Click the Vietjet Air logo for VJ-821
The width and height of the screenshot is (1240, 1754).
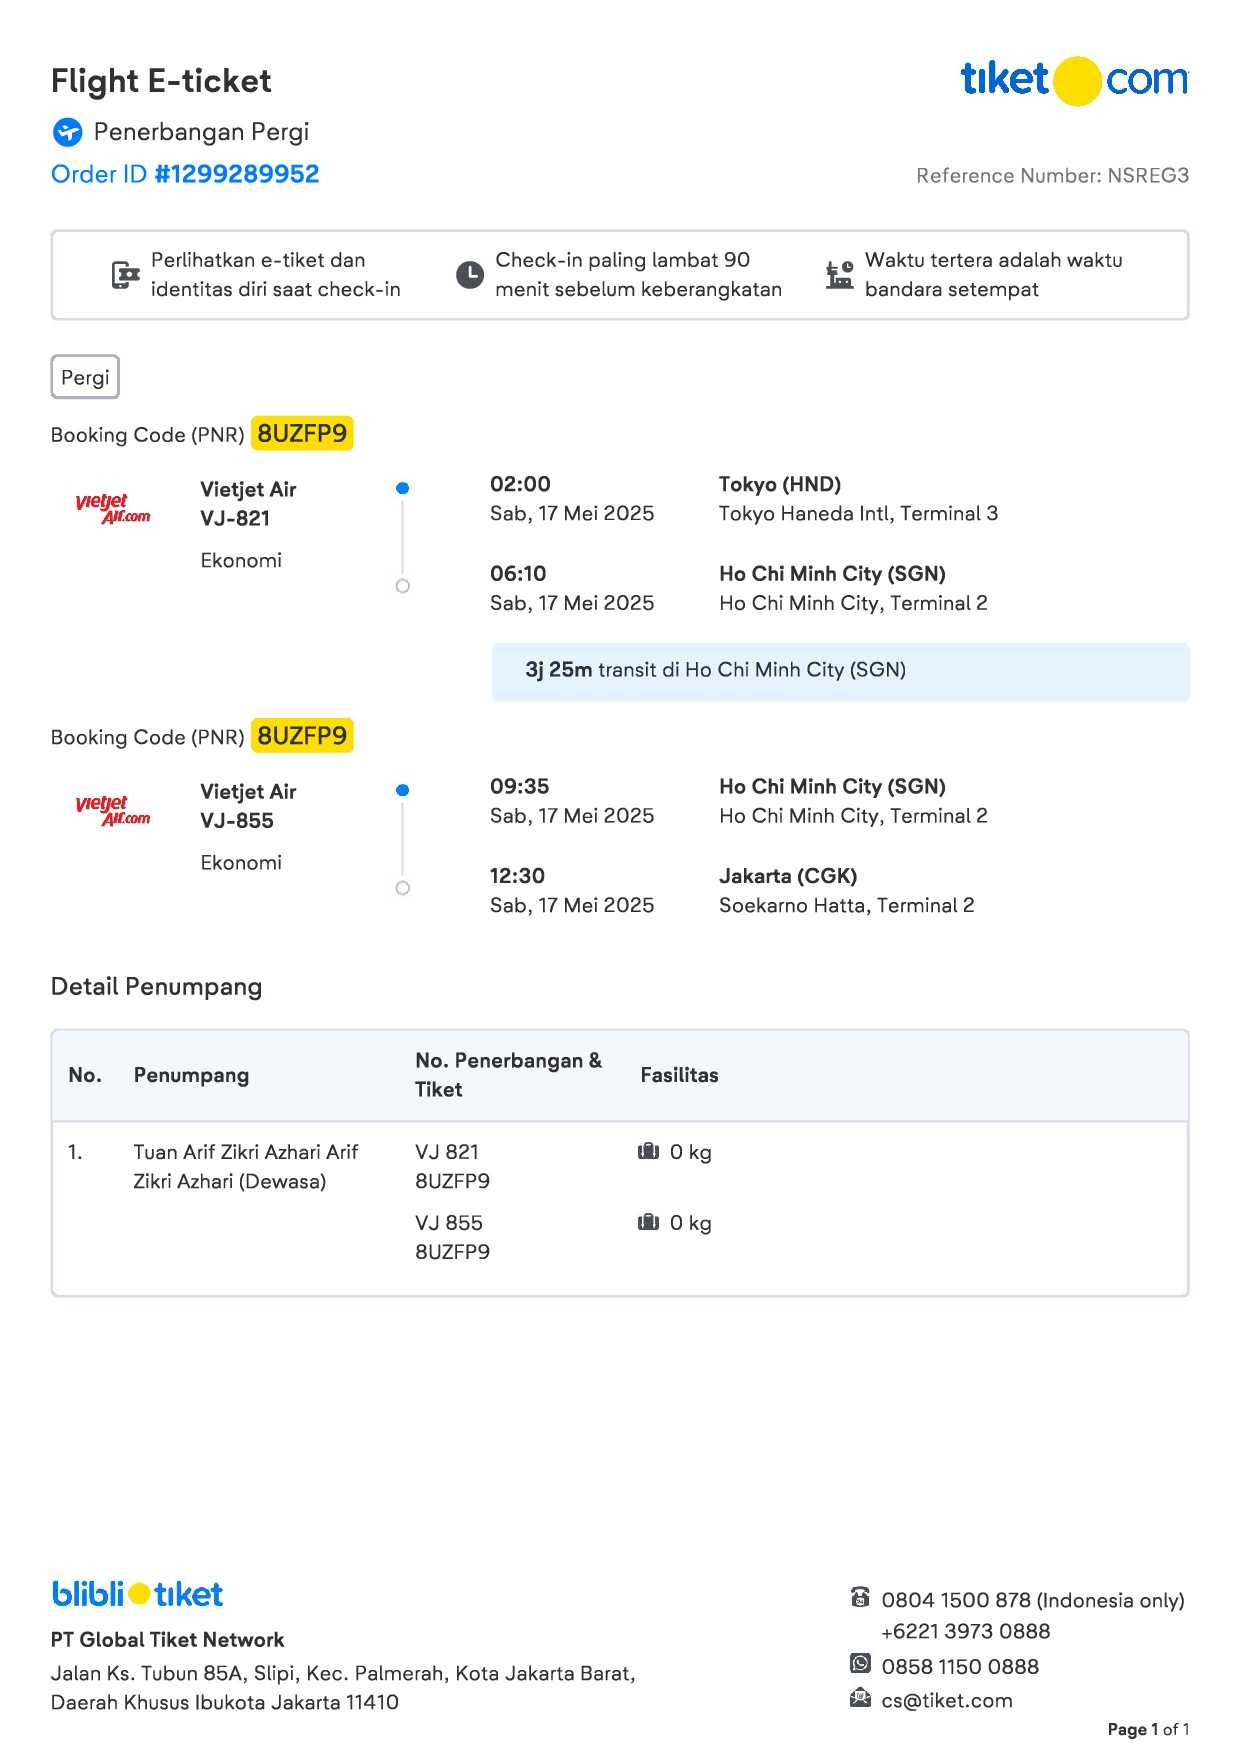coord(112,508)
